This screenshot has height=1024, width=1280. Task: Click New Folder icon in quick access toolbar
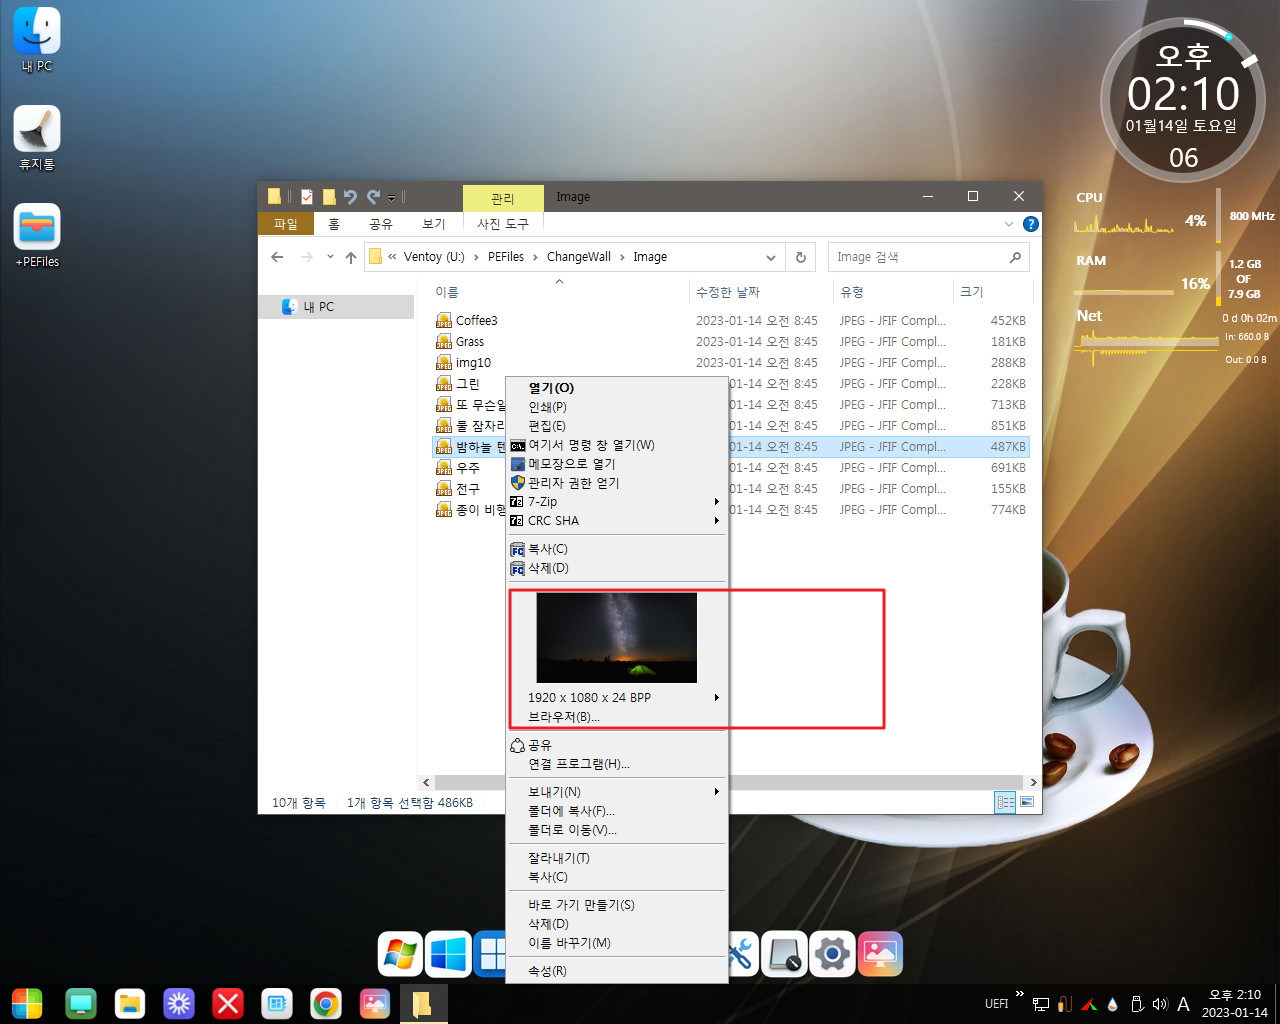pyautogui.click(x=329, y=197)
